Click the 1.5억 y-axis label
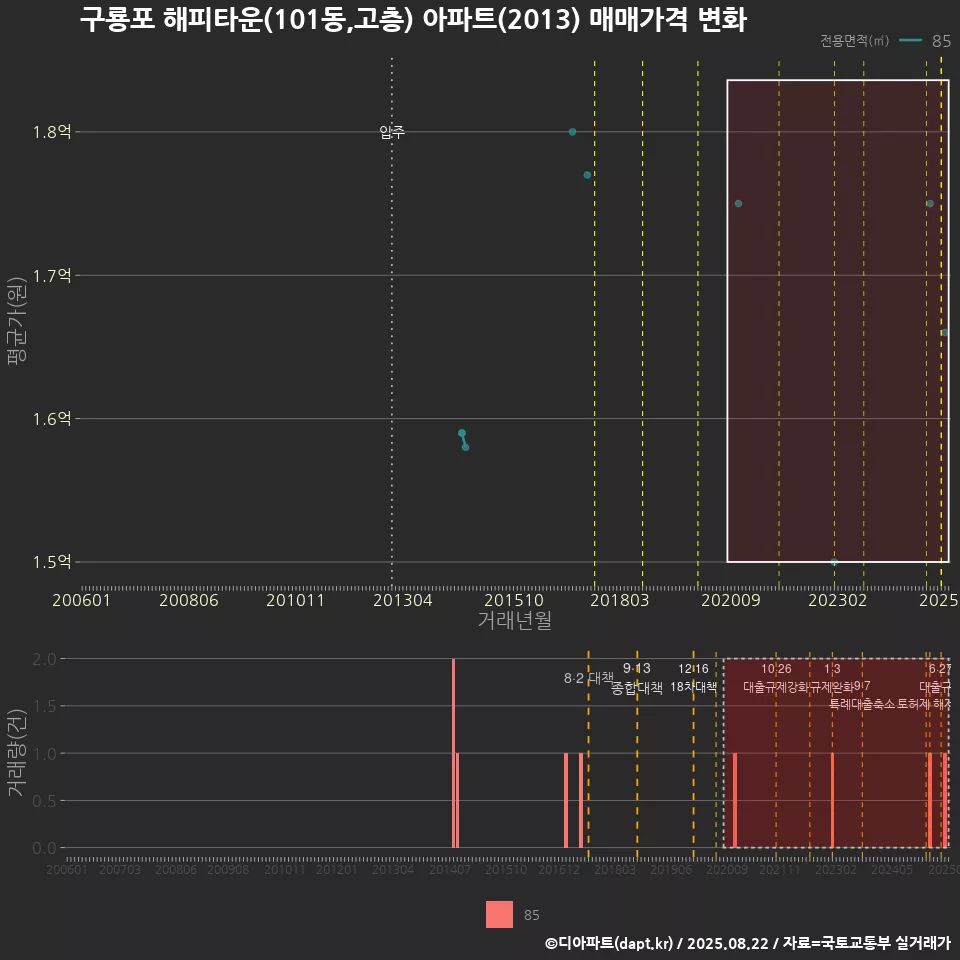The image size is (960, 960). tap(52, 562)
